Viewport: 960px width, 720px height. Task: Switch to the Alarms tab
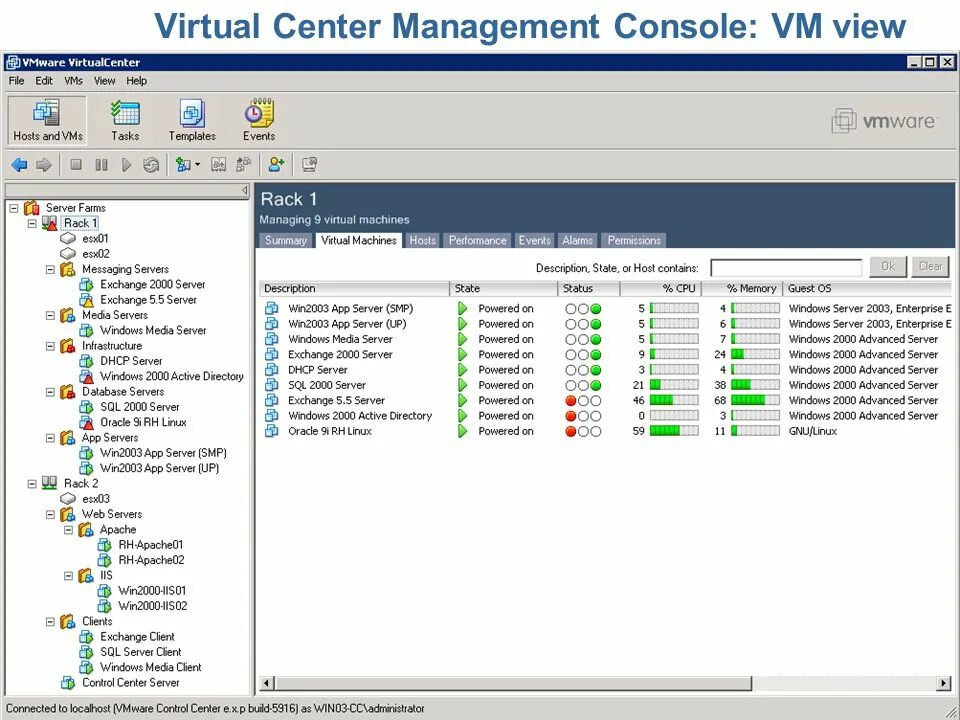(x=577, y=241)
